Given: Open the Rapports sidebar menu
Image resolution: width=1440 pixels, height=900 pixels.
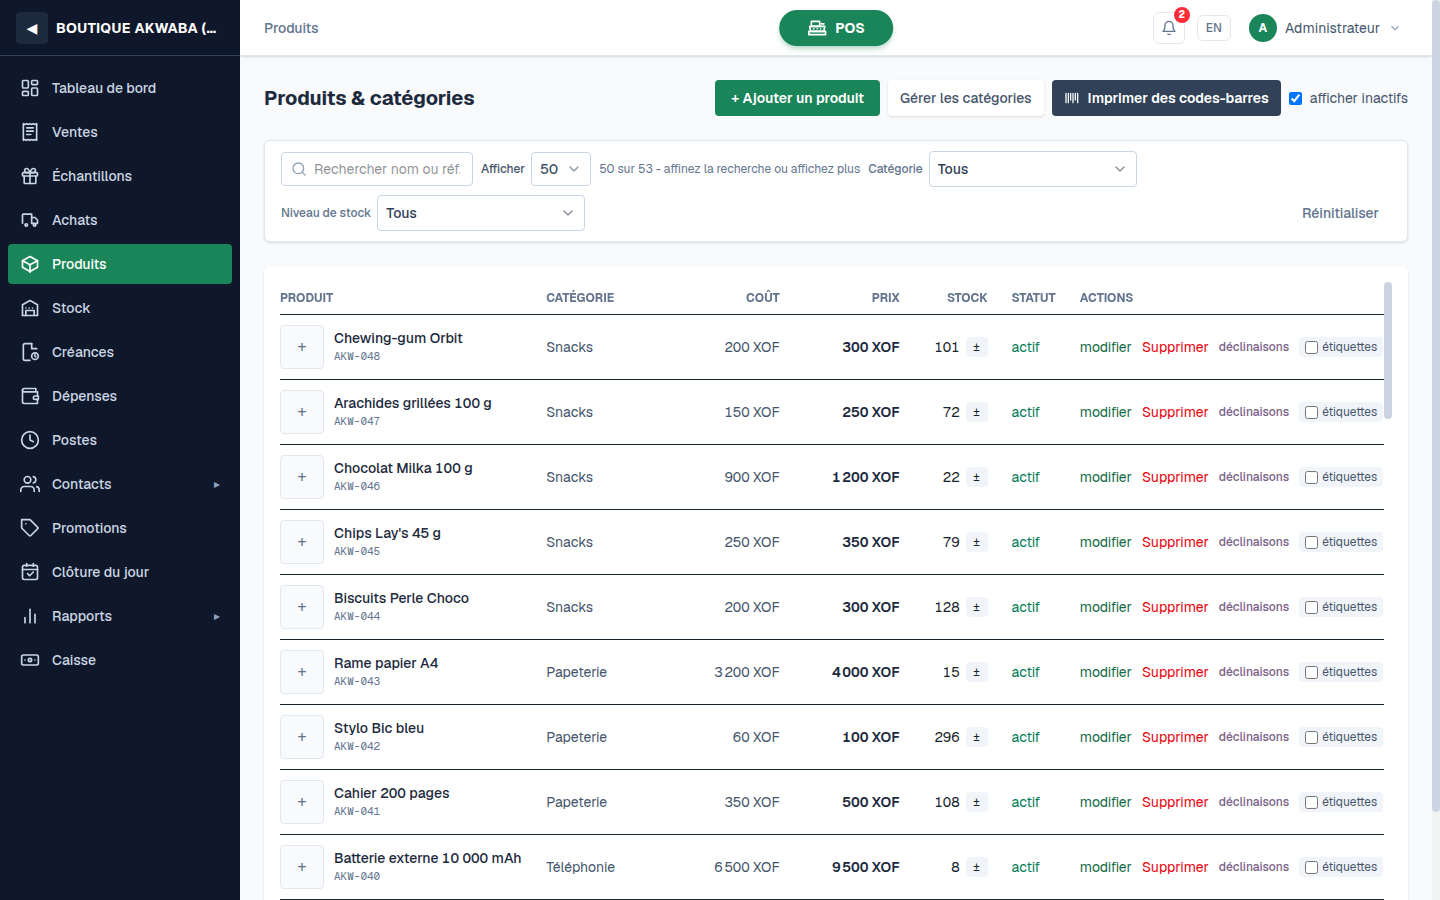Looking at the screenshot, I should click(120, 616).
